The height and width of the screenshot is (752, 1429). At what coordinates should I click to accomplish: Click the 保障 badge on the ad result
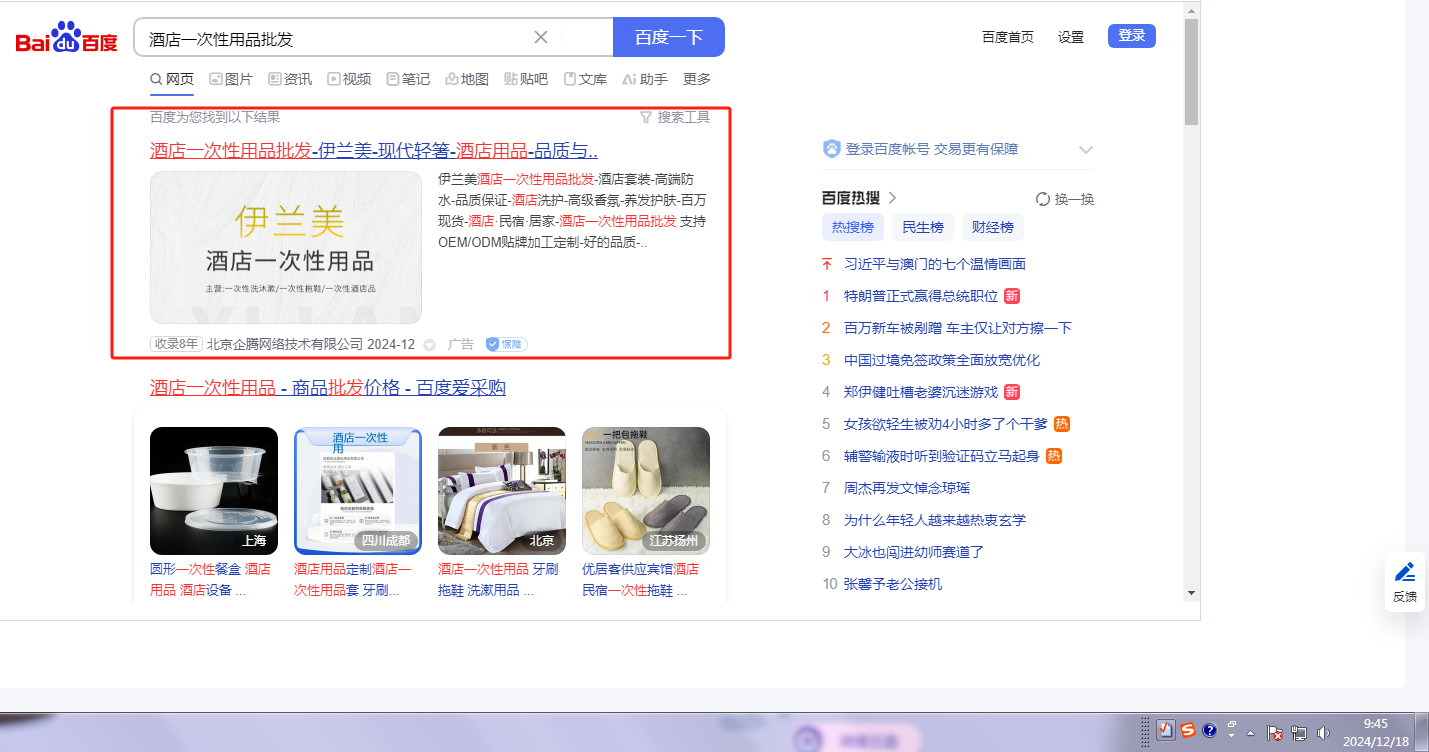pyautogui.click(x=506, y=344)
